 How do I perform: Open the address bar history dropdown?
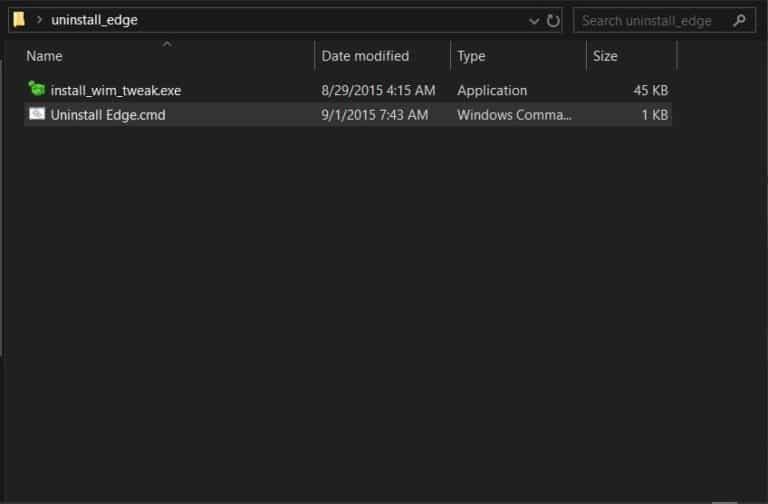pos(534,21)
